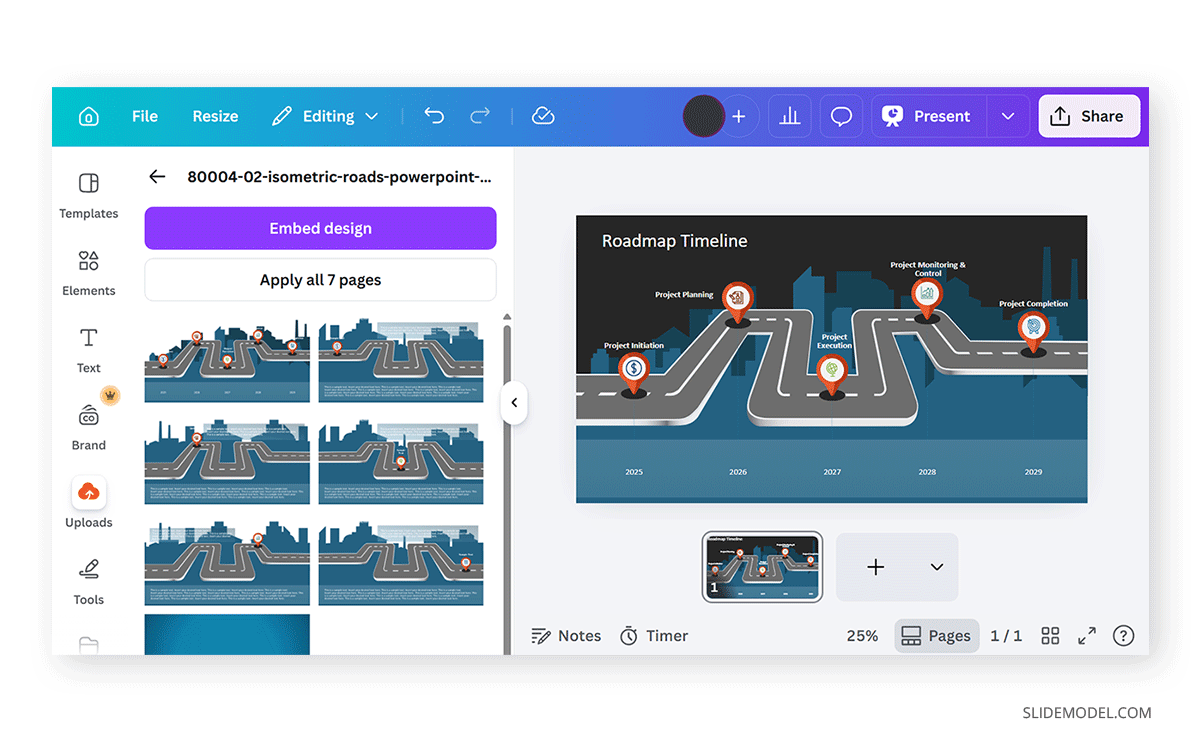Click Apply all 7 pages

coord(320,280)
